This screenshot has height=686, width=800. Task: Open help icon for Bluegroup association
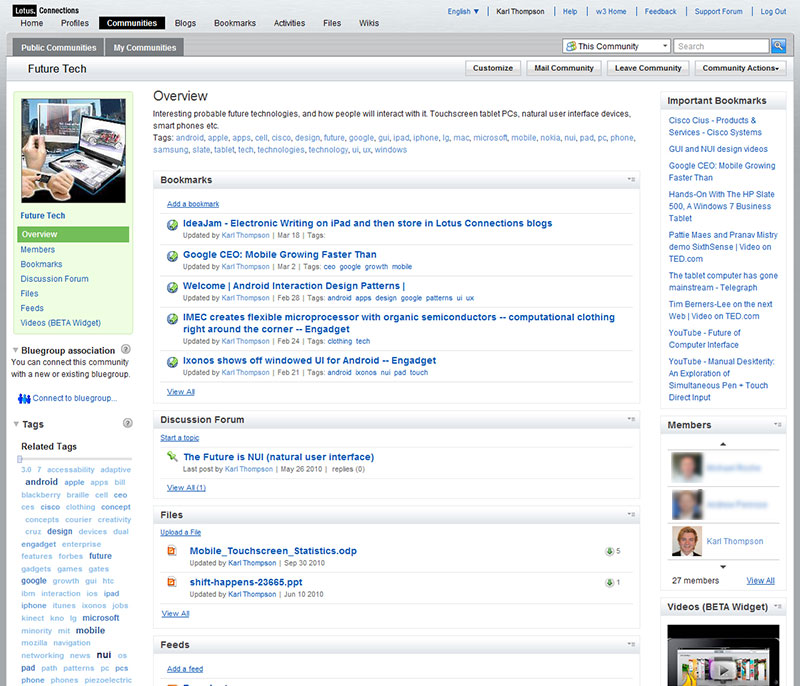click(126, 349)
